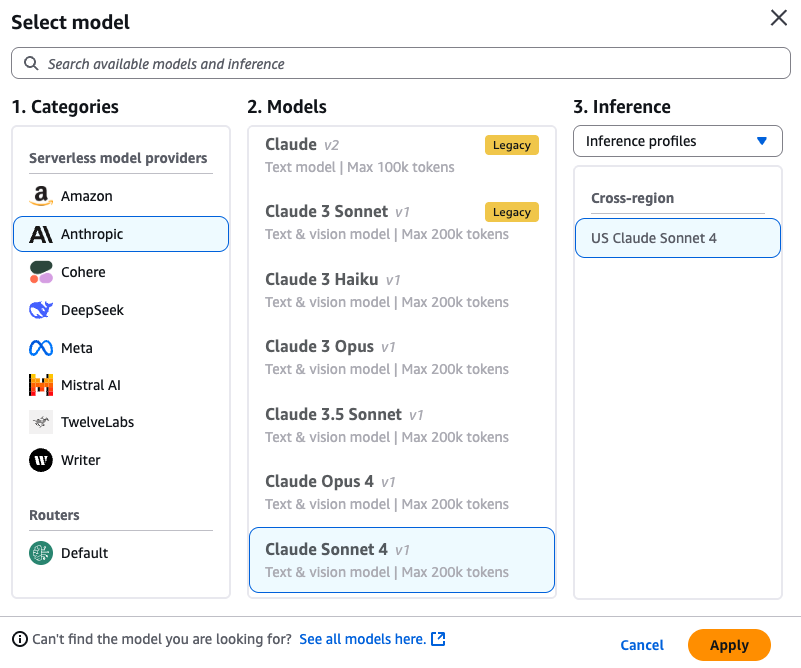The height and width of the screenshot is (668, 801).
Task: Click the Anthropic provider logo
Action: pos(39,234)
